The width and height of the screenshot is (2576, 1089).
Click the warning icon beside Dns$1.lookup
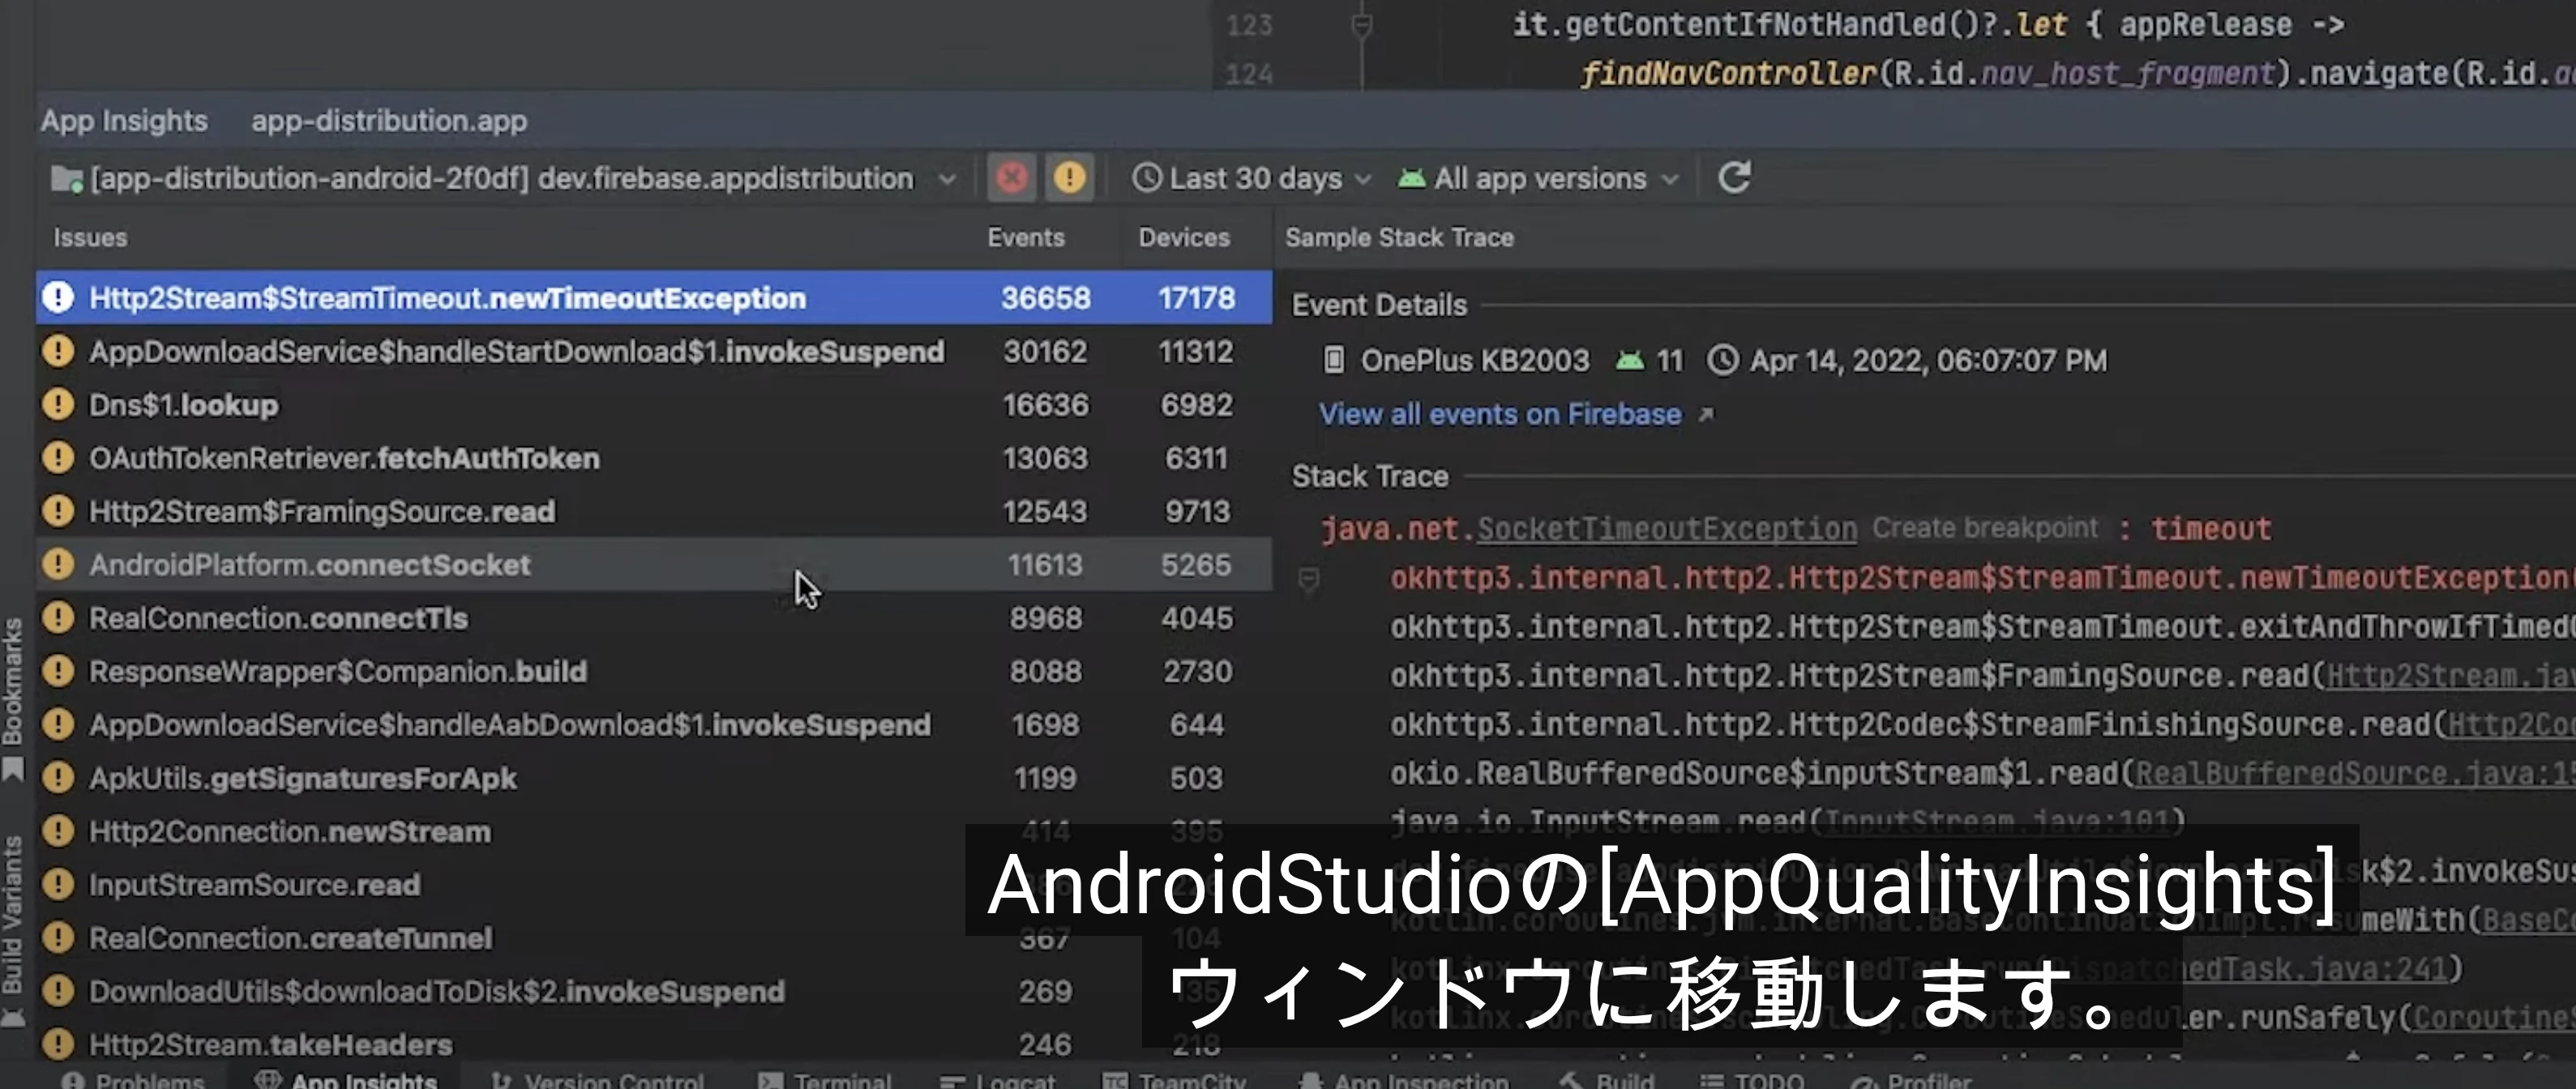58,404
